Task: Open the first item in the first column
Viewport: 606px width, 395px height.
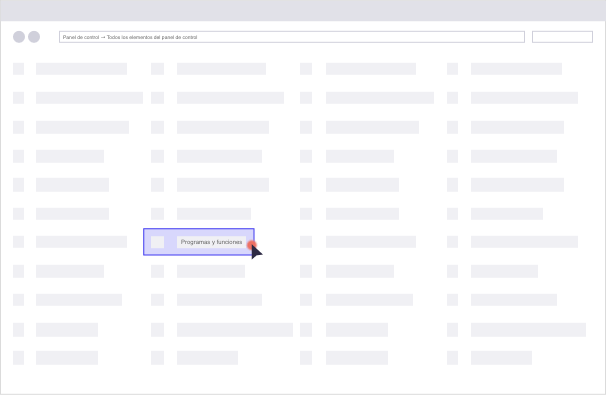Action: 81,69
